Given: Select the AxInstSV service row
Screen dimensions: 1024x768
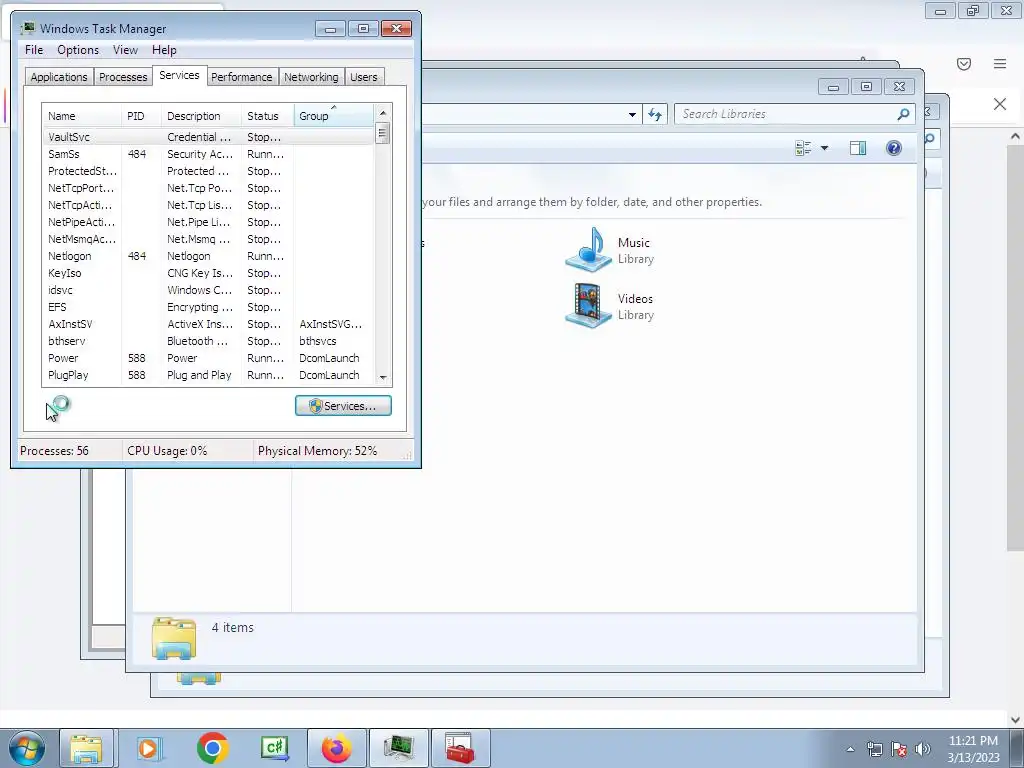Looking at the screenshot, I should pos(208,324).
